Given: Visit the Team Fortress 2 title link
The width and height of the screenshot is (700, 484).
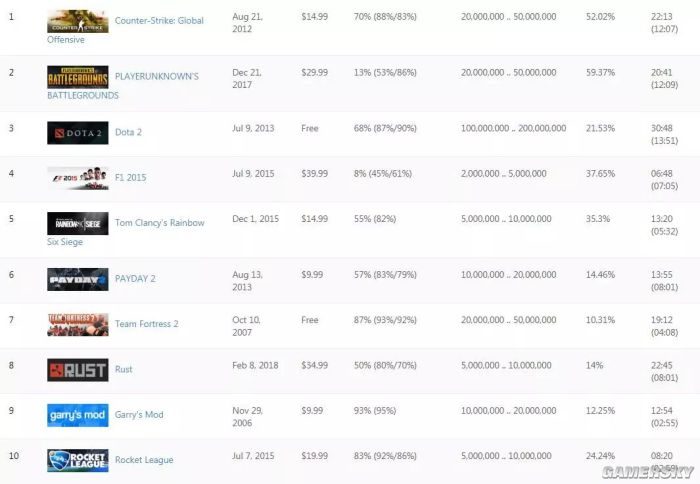Looking at the screenshot, I should [x=146, y=324].
